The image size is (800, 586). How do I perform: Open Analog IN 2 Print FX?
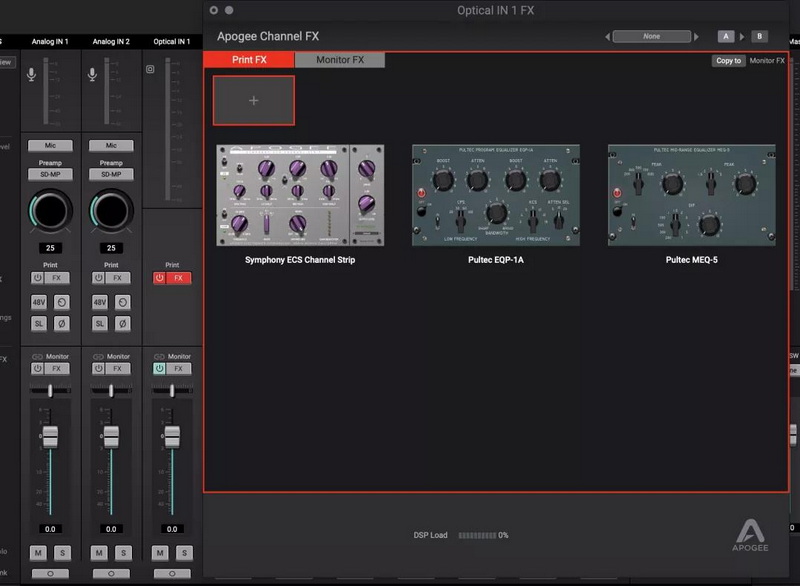[x=118, y=278]
